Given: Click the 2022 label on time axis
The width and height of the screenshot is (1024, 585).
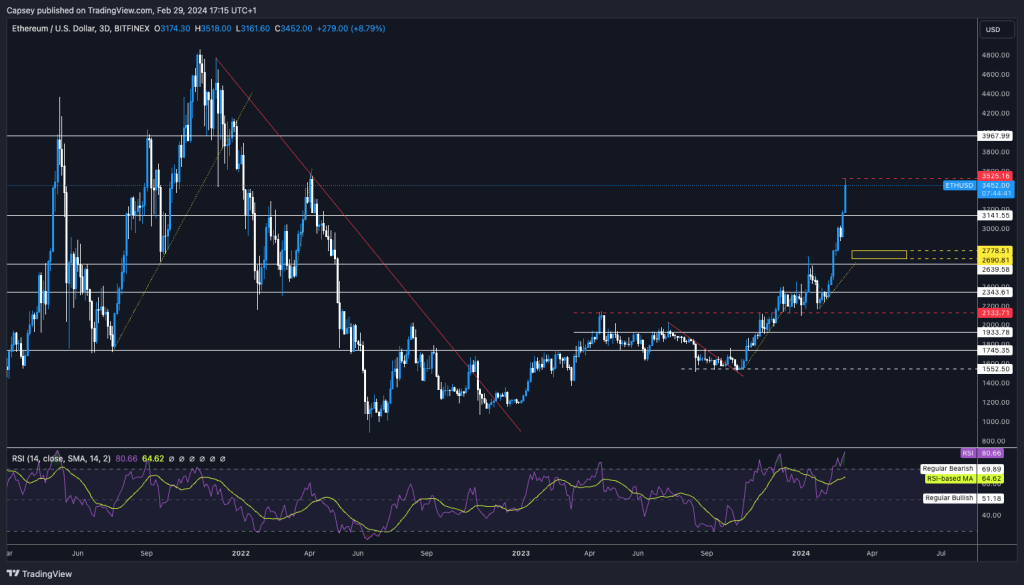Looking at the screenshot, I should [x=241, y=554].
